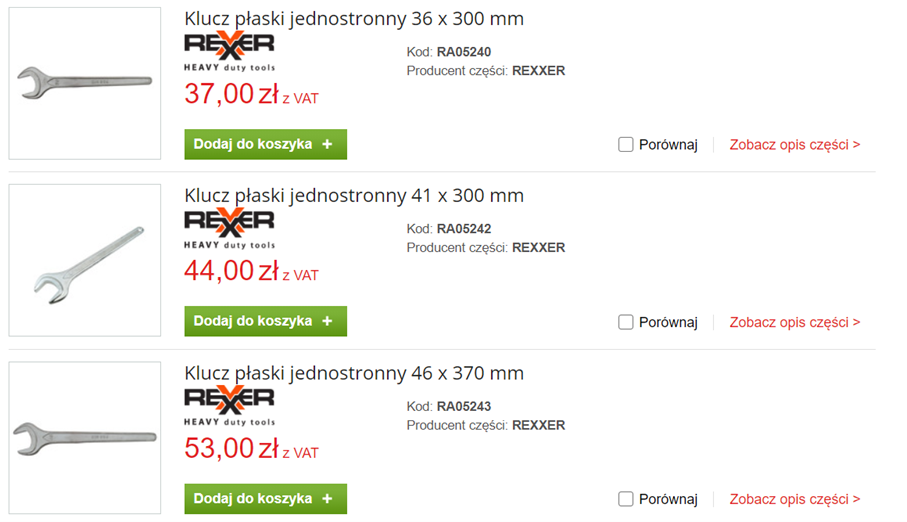Click the 37,00 zł price
Screen dimensions: 907x522
pos(231,95)
